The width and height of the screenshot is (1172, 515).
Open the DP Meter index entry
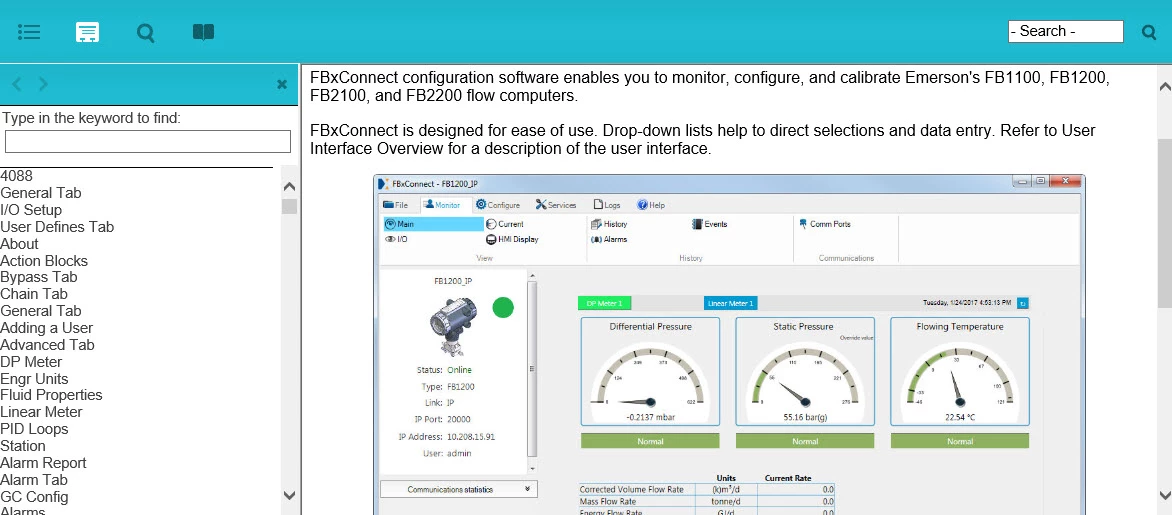(x=31, y=362)
